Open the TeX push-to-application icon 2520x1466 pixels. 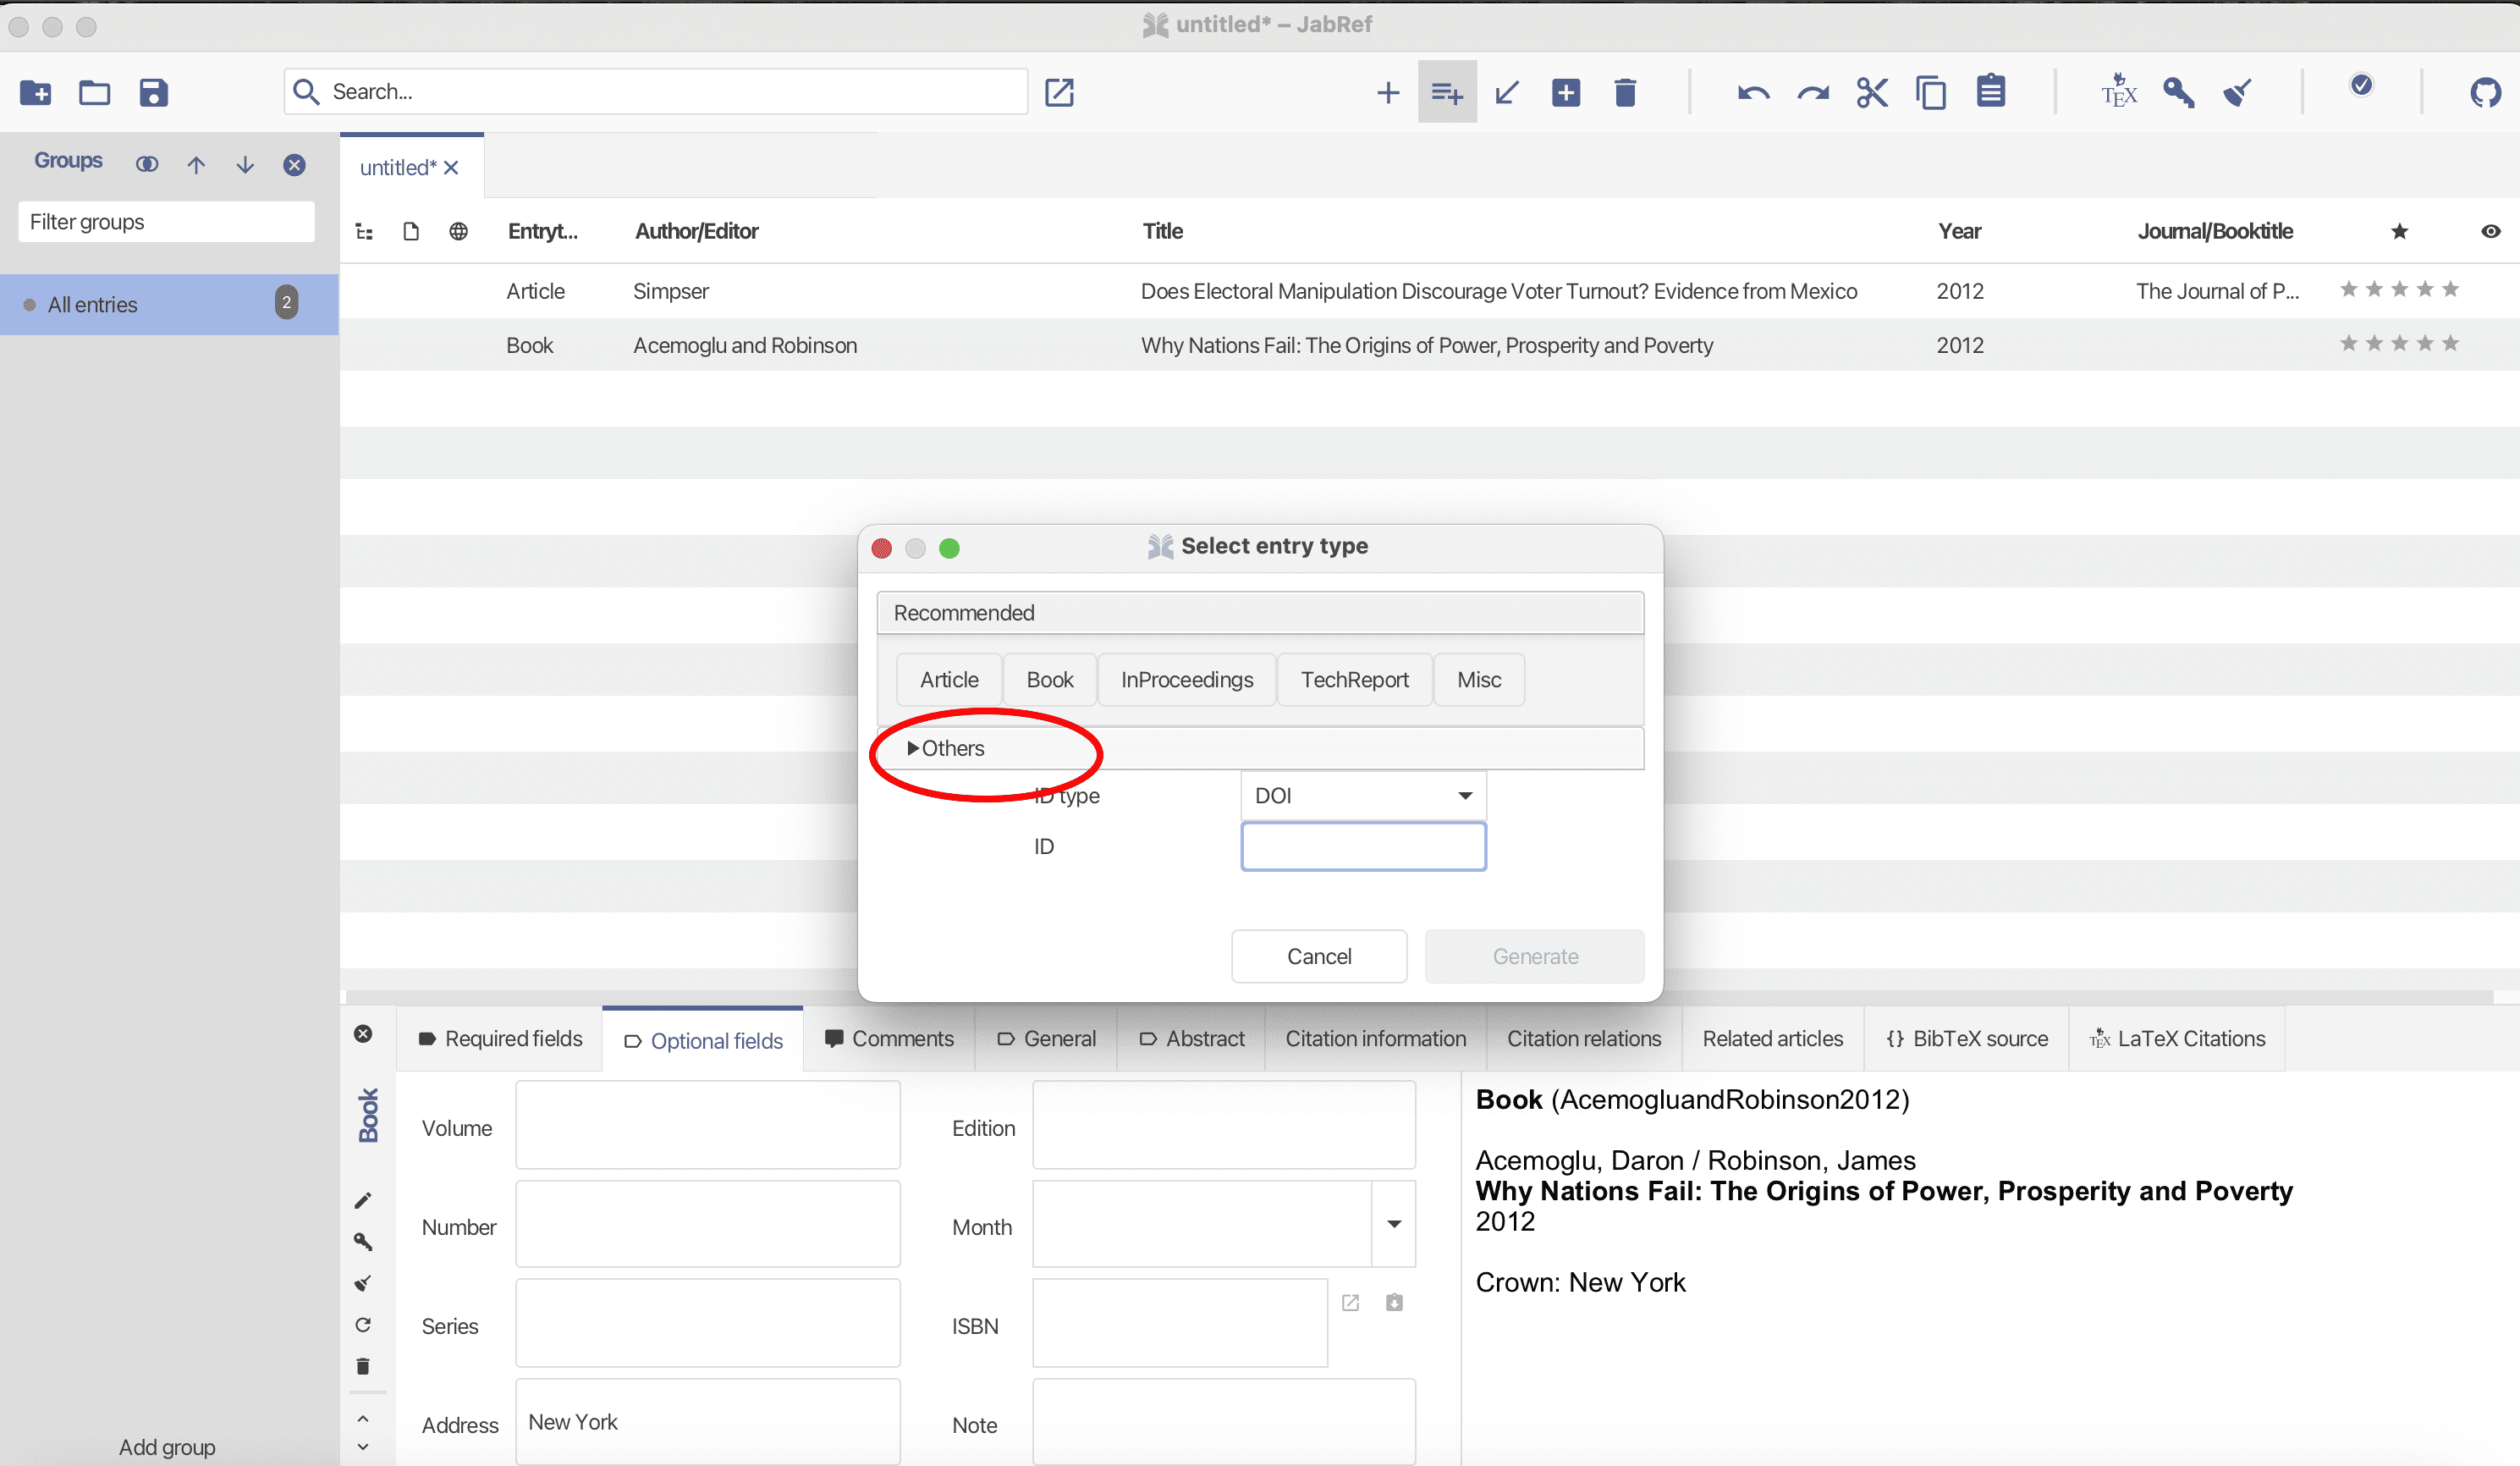[2118, 92]
